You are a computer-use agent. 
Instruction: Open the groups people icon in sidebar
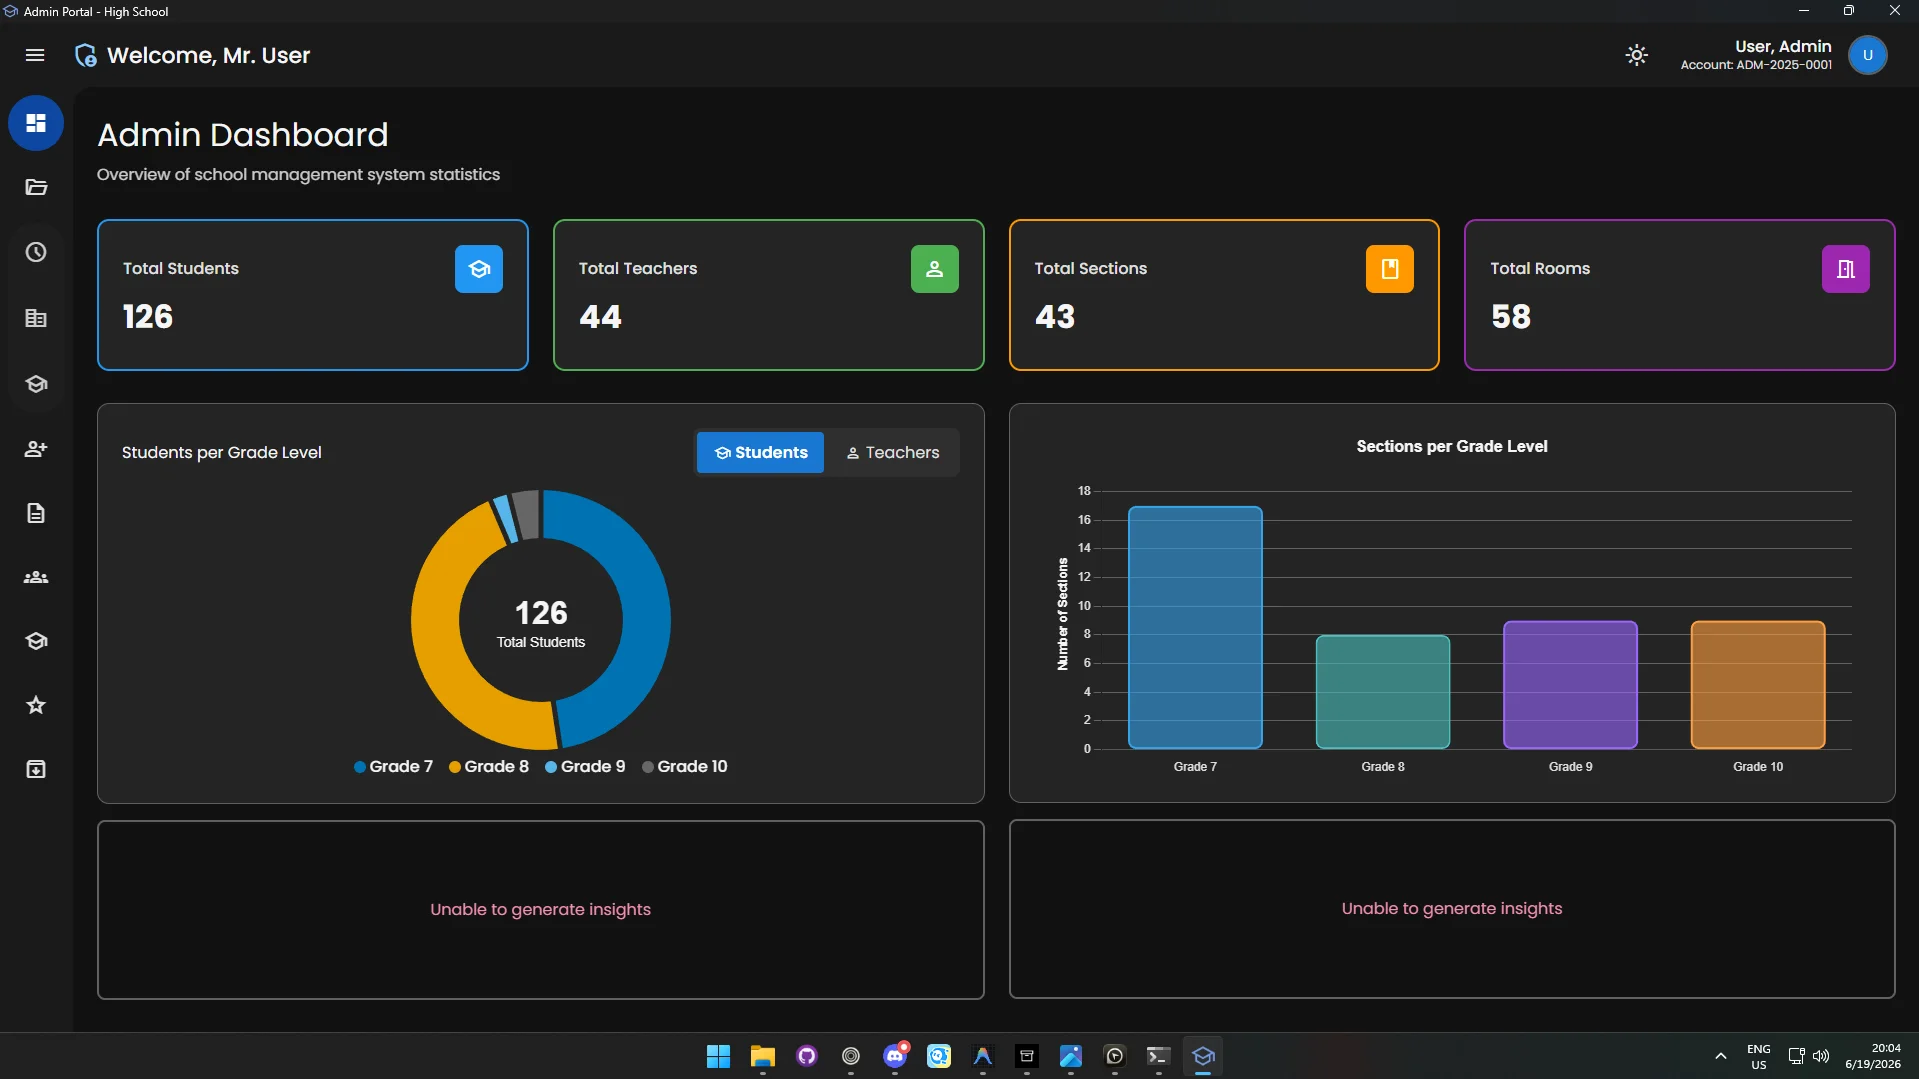coord(36,577)
